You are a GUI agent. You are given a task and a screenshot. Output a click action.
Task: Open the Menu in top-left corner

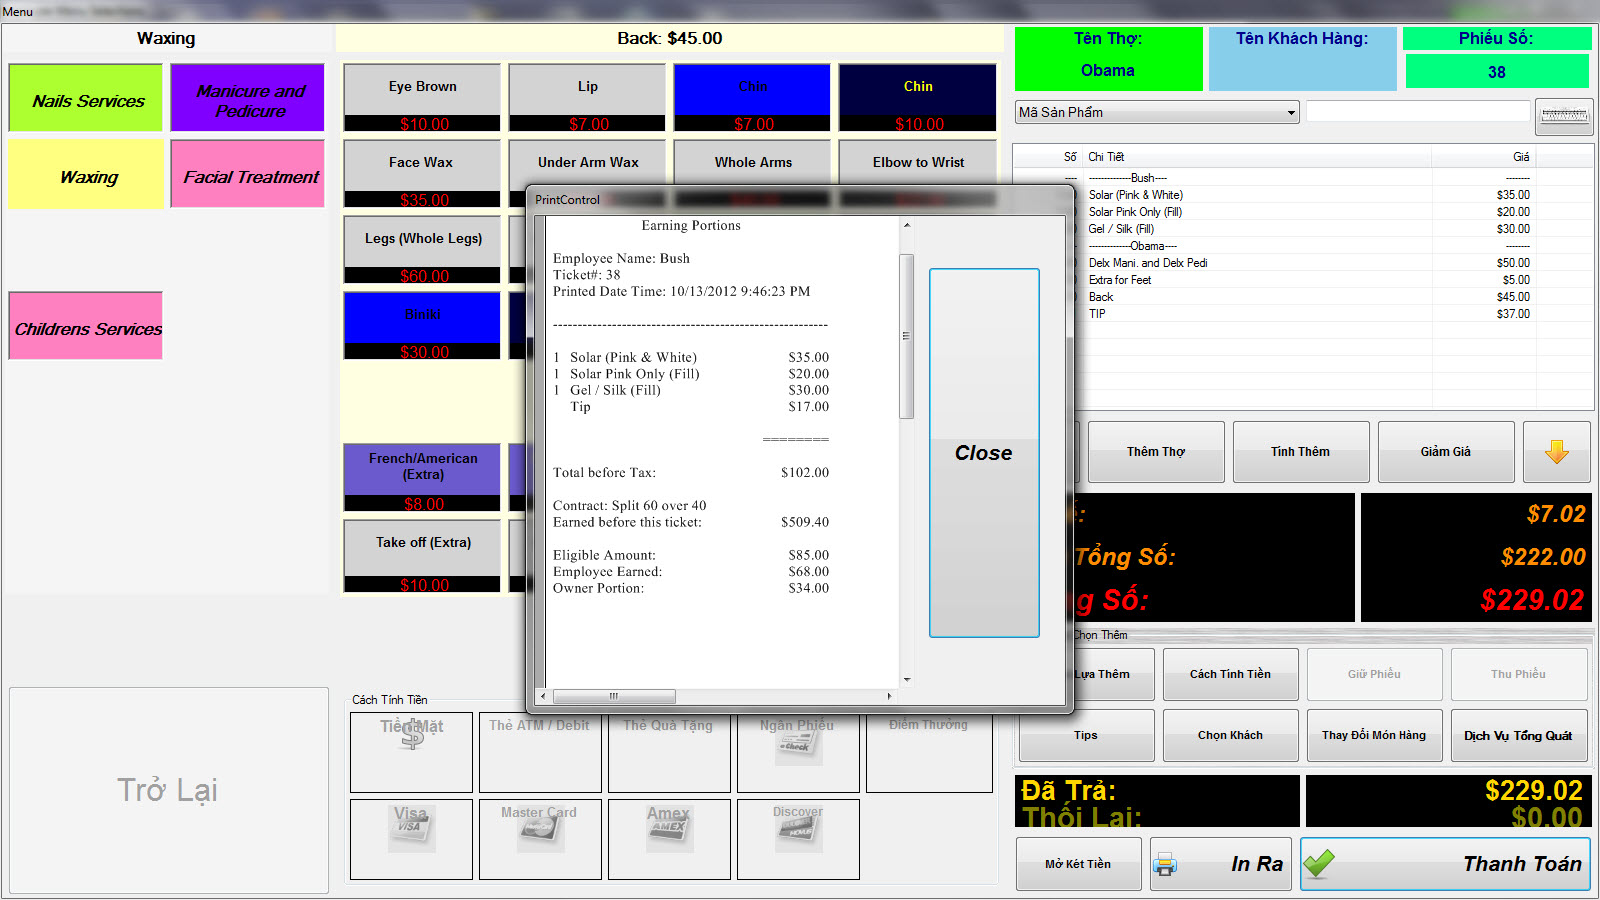(17, 11)
